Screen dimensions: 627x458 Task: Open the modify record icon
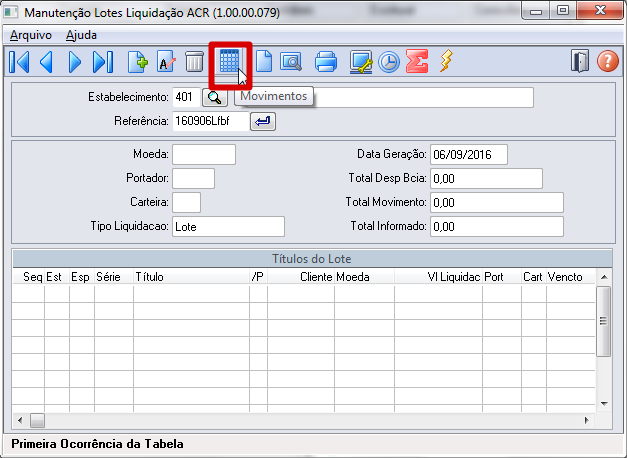coord(166,62)
